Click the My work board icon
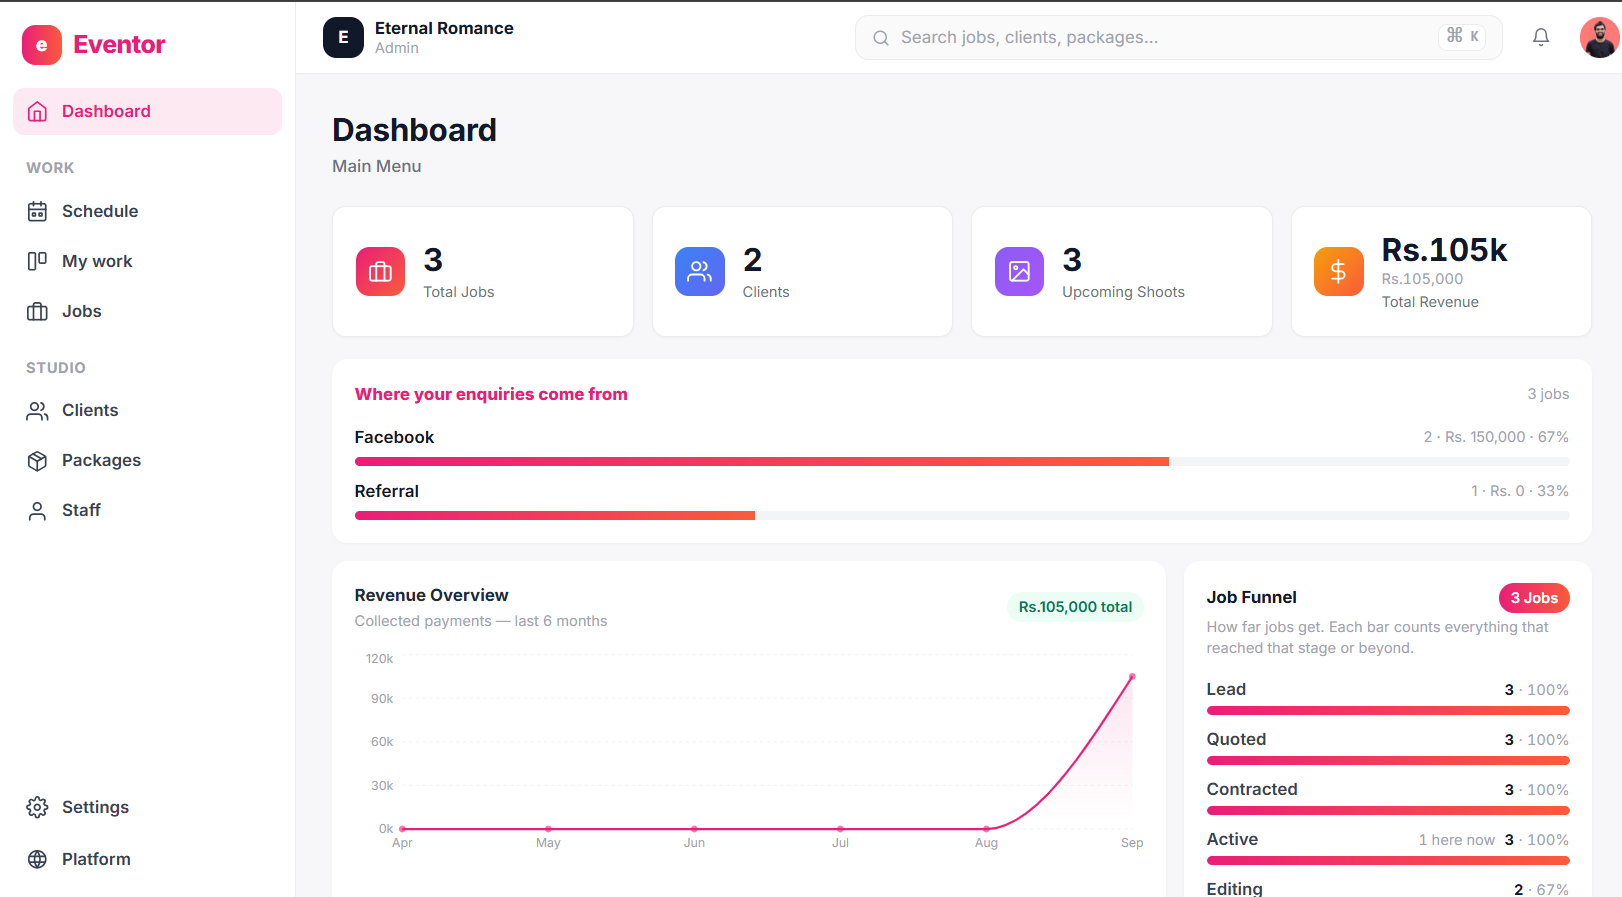Image resolution: width=1622 pixels, height=897 pixels. pyautogui.click(x=37, y=261)
